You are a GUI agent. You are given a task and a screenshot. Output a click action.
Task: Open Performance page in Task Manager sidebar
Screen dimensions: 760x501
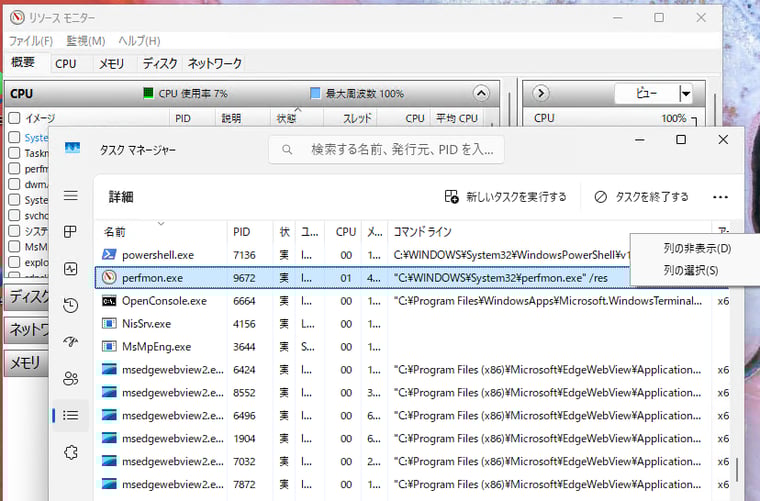pos(71,269)
